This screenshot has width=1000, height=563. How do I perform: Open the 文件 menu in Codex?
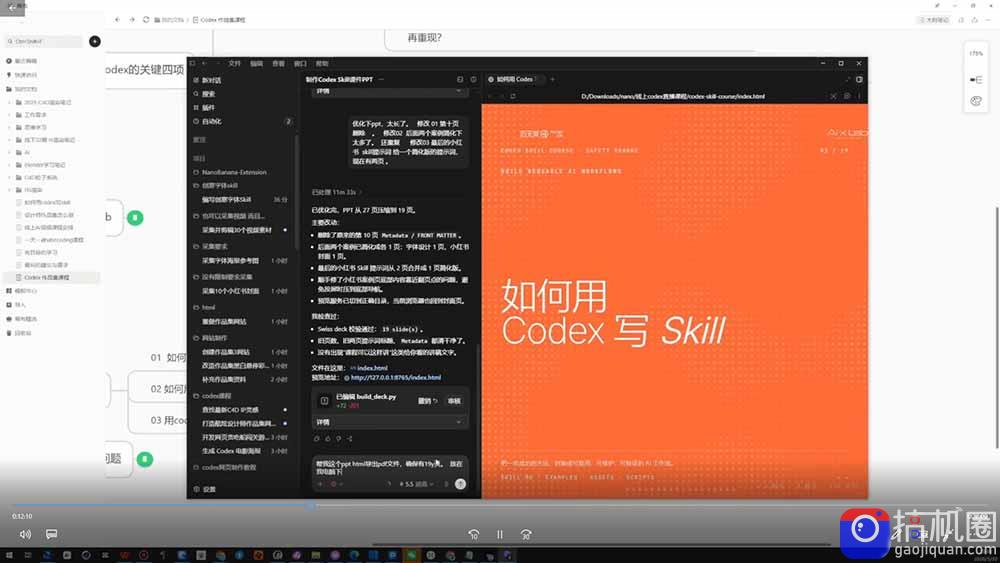[x=235, y=63]
